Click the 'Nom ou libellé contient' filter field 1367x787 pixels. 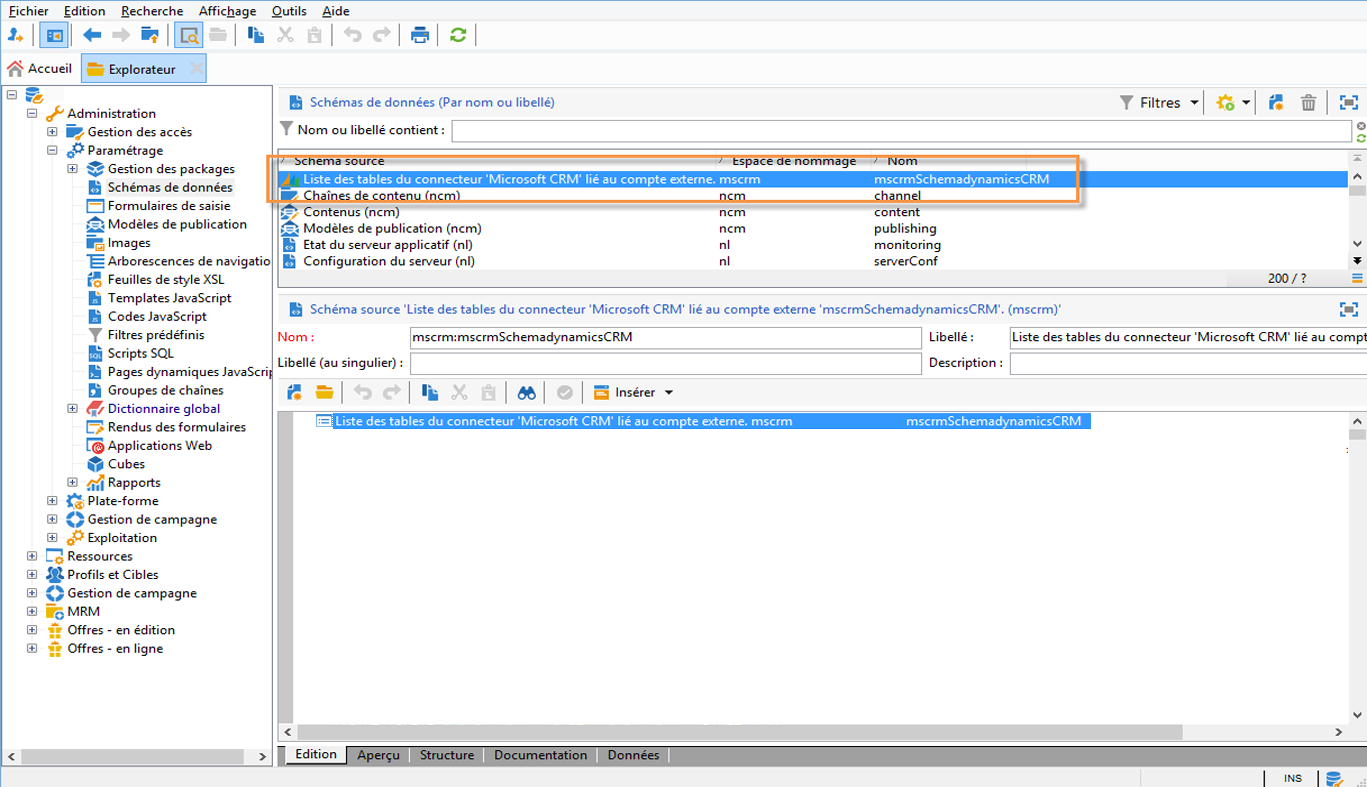pos(901,130)
